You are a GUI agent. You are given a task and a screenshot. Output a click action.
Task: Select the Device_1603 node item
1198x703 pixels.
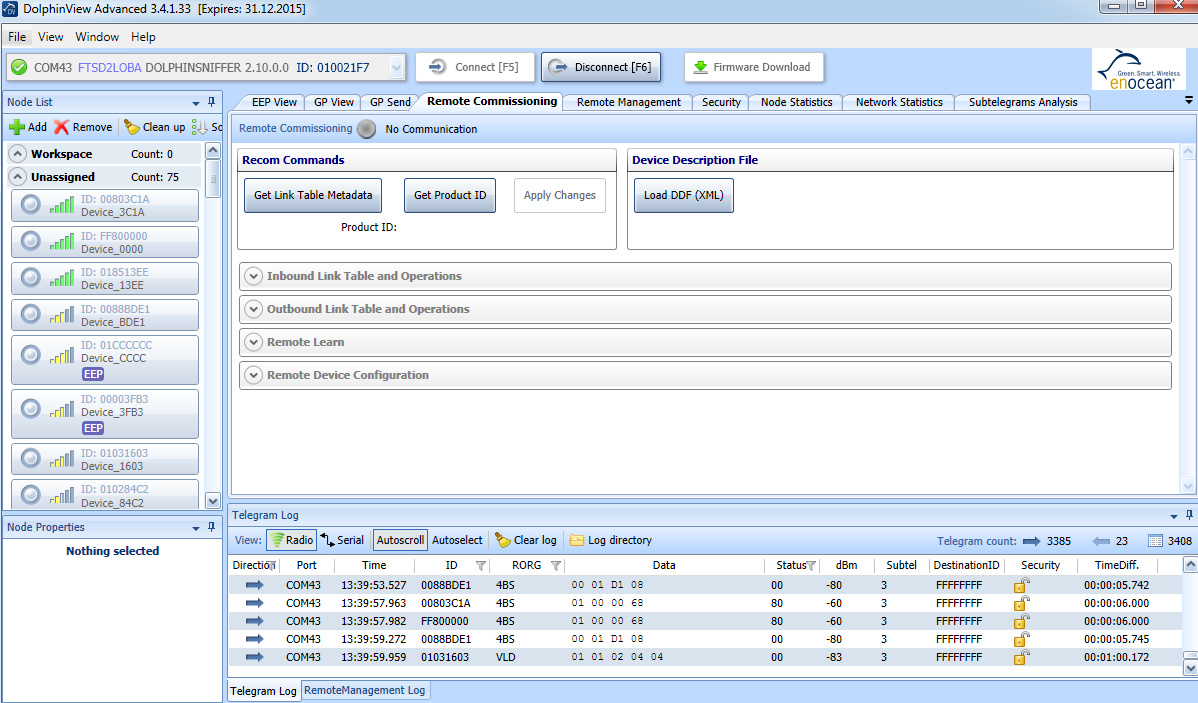coord(105,459)
